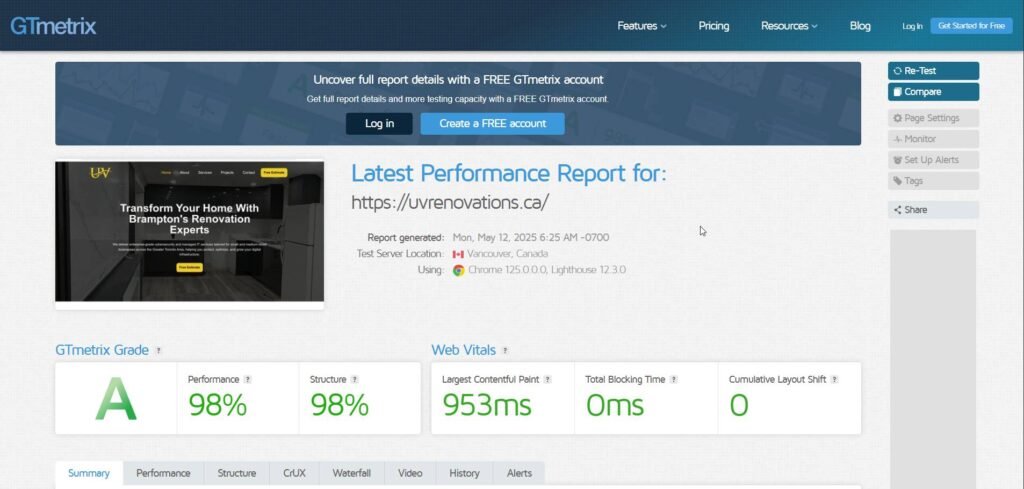
Task: Click the 98% Performance score
Action: [x=217, y=405]
